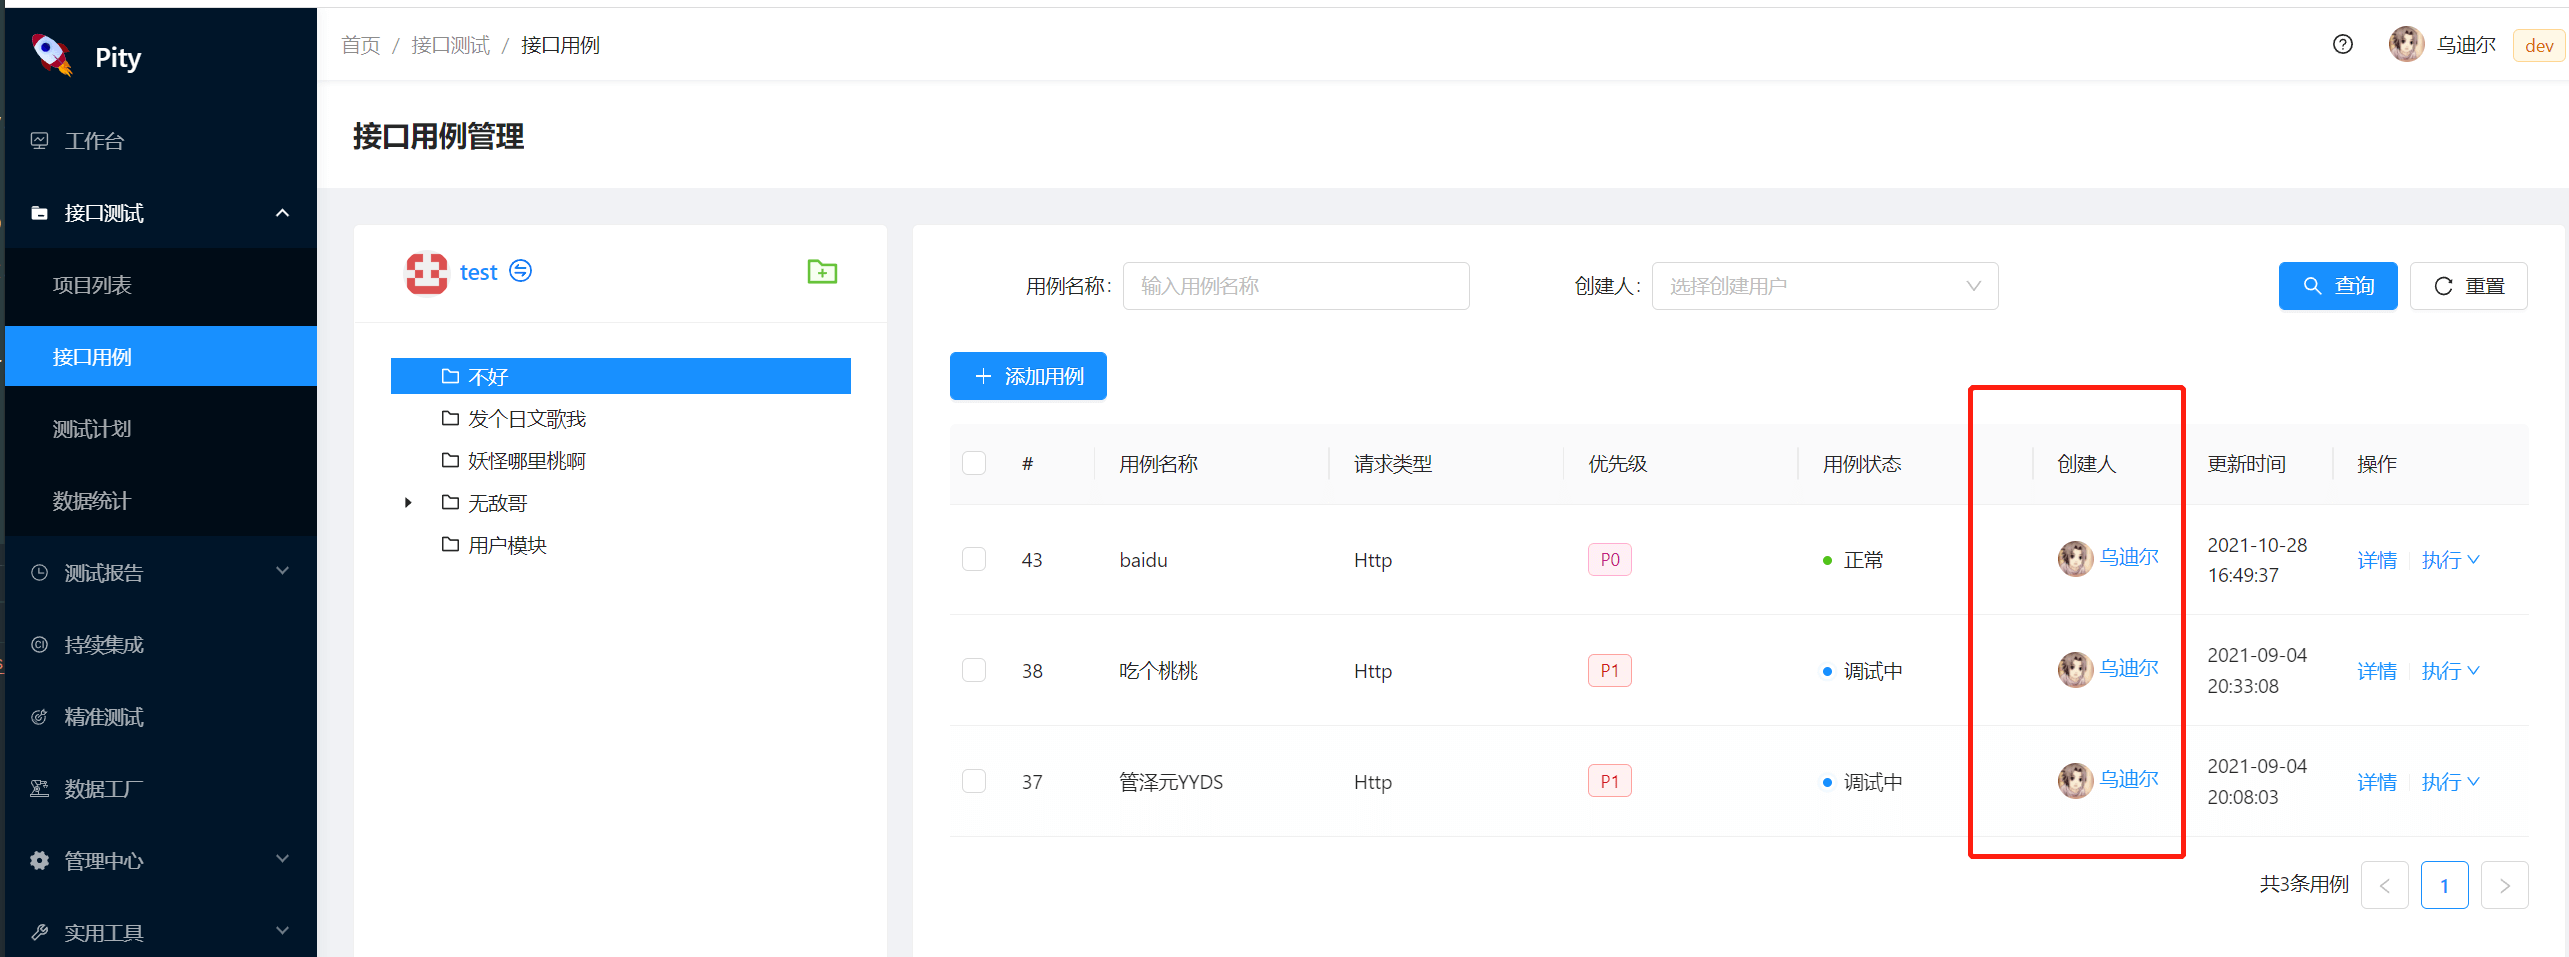This screenshot has height=957, width=2569.
Task: Click the Pity rocket logo
Action: (52, 54)
